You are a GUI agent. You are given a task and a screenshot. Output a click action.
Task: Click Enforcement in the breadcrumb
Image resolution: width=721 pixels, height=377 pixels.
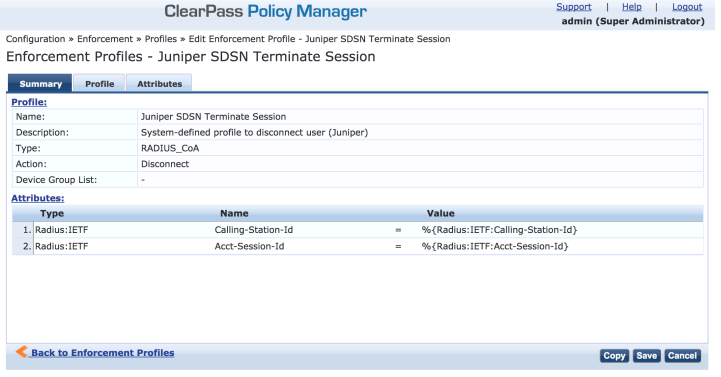105,39
